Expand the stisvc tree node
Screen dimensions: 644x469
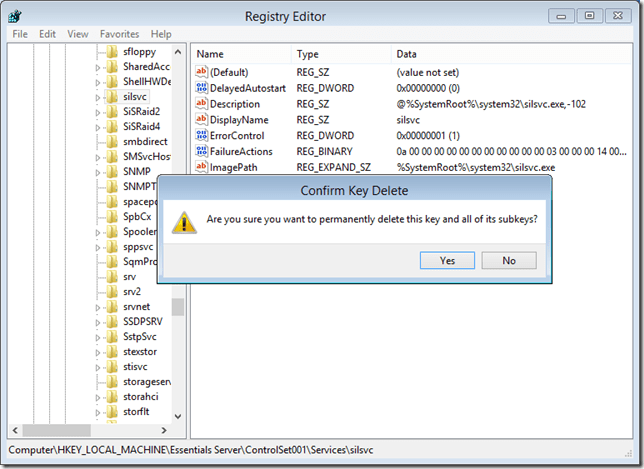tap(98, 368)
